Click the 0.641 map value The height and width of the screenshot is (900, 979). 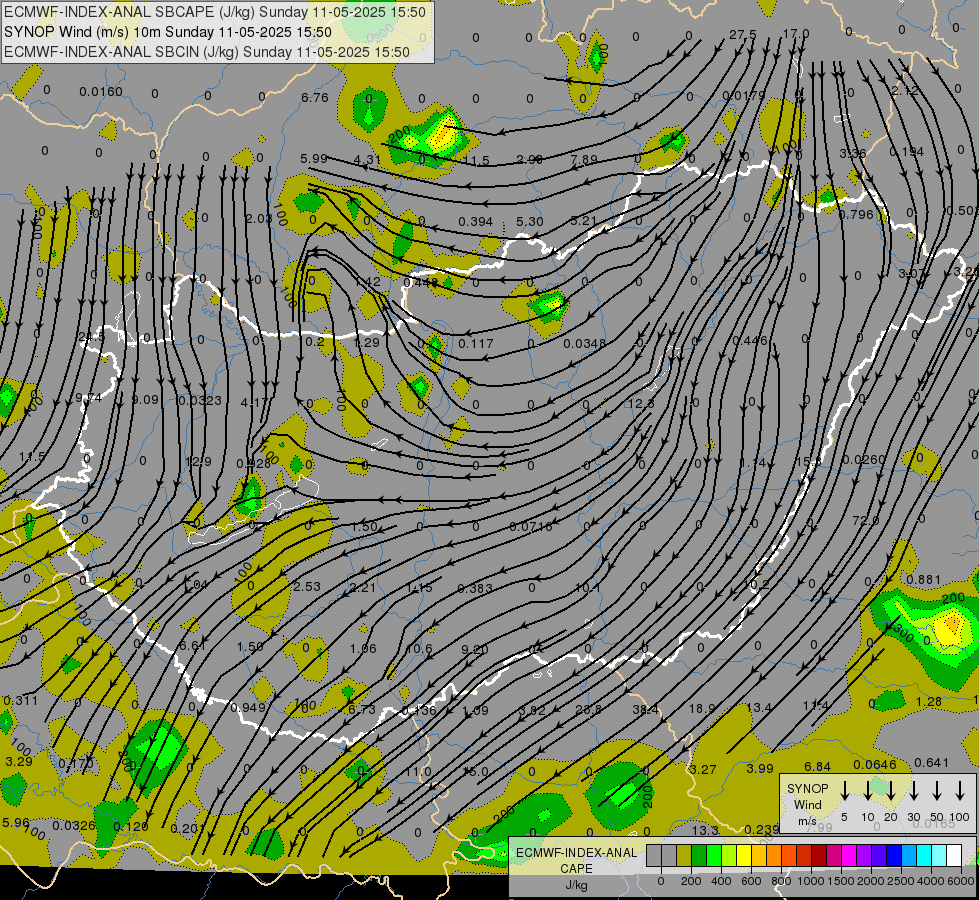click(x=932, y=763)
